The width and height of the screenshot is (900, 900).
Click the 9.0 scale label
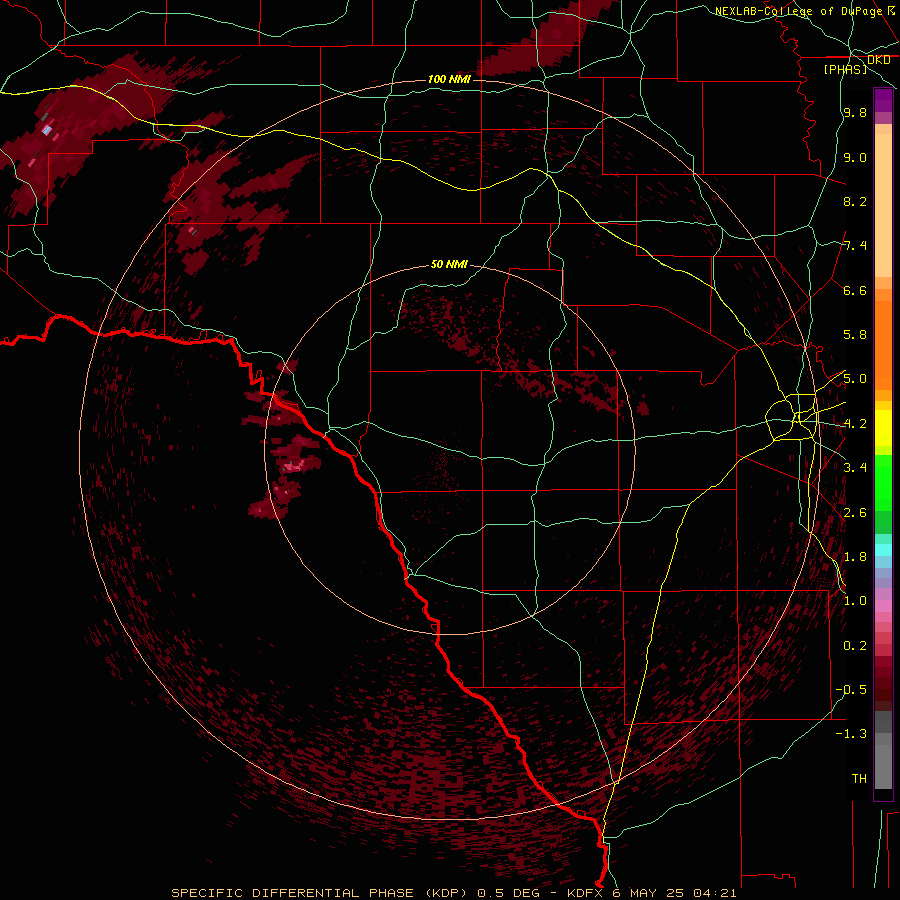[x=855, y=157]
